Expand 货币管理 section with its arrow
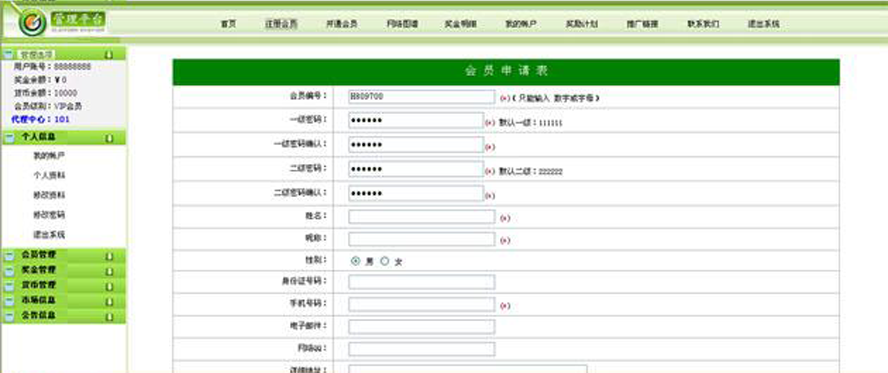This screenshot has width=888, height=373. point(109,286)
